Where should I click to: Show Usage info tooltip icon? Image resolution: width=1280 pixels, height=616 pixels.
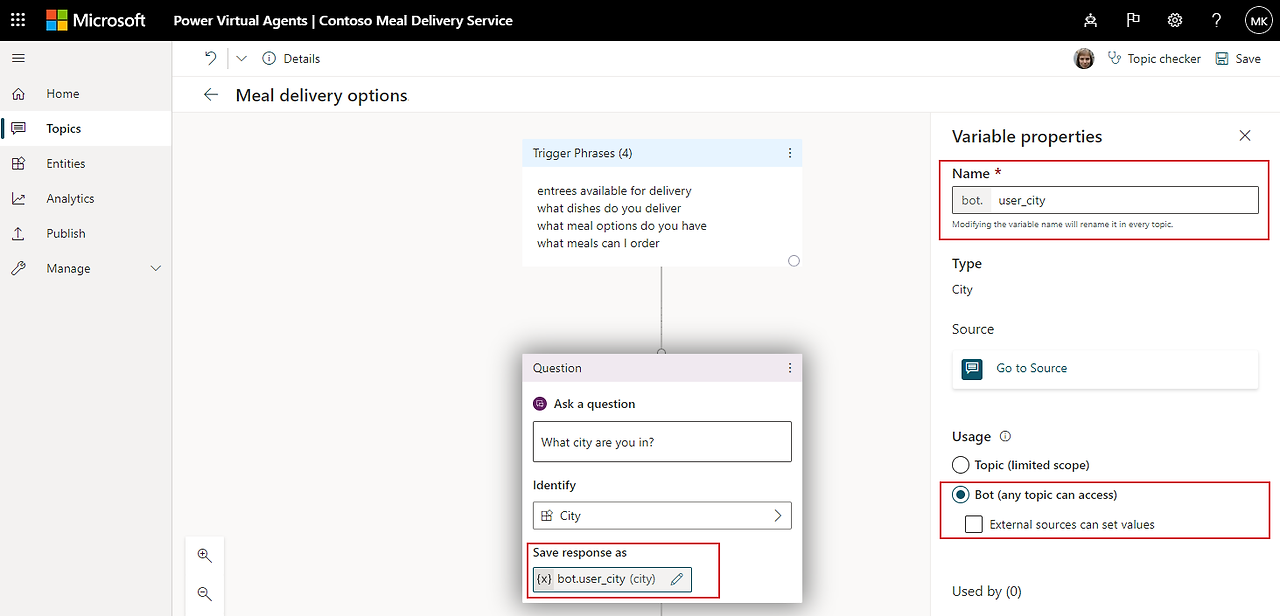[x=1005, y=437]
